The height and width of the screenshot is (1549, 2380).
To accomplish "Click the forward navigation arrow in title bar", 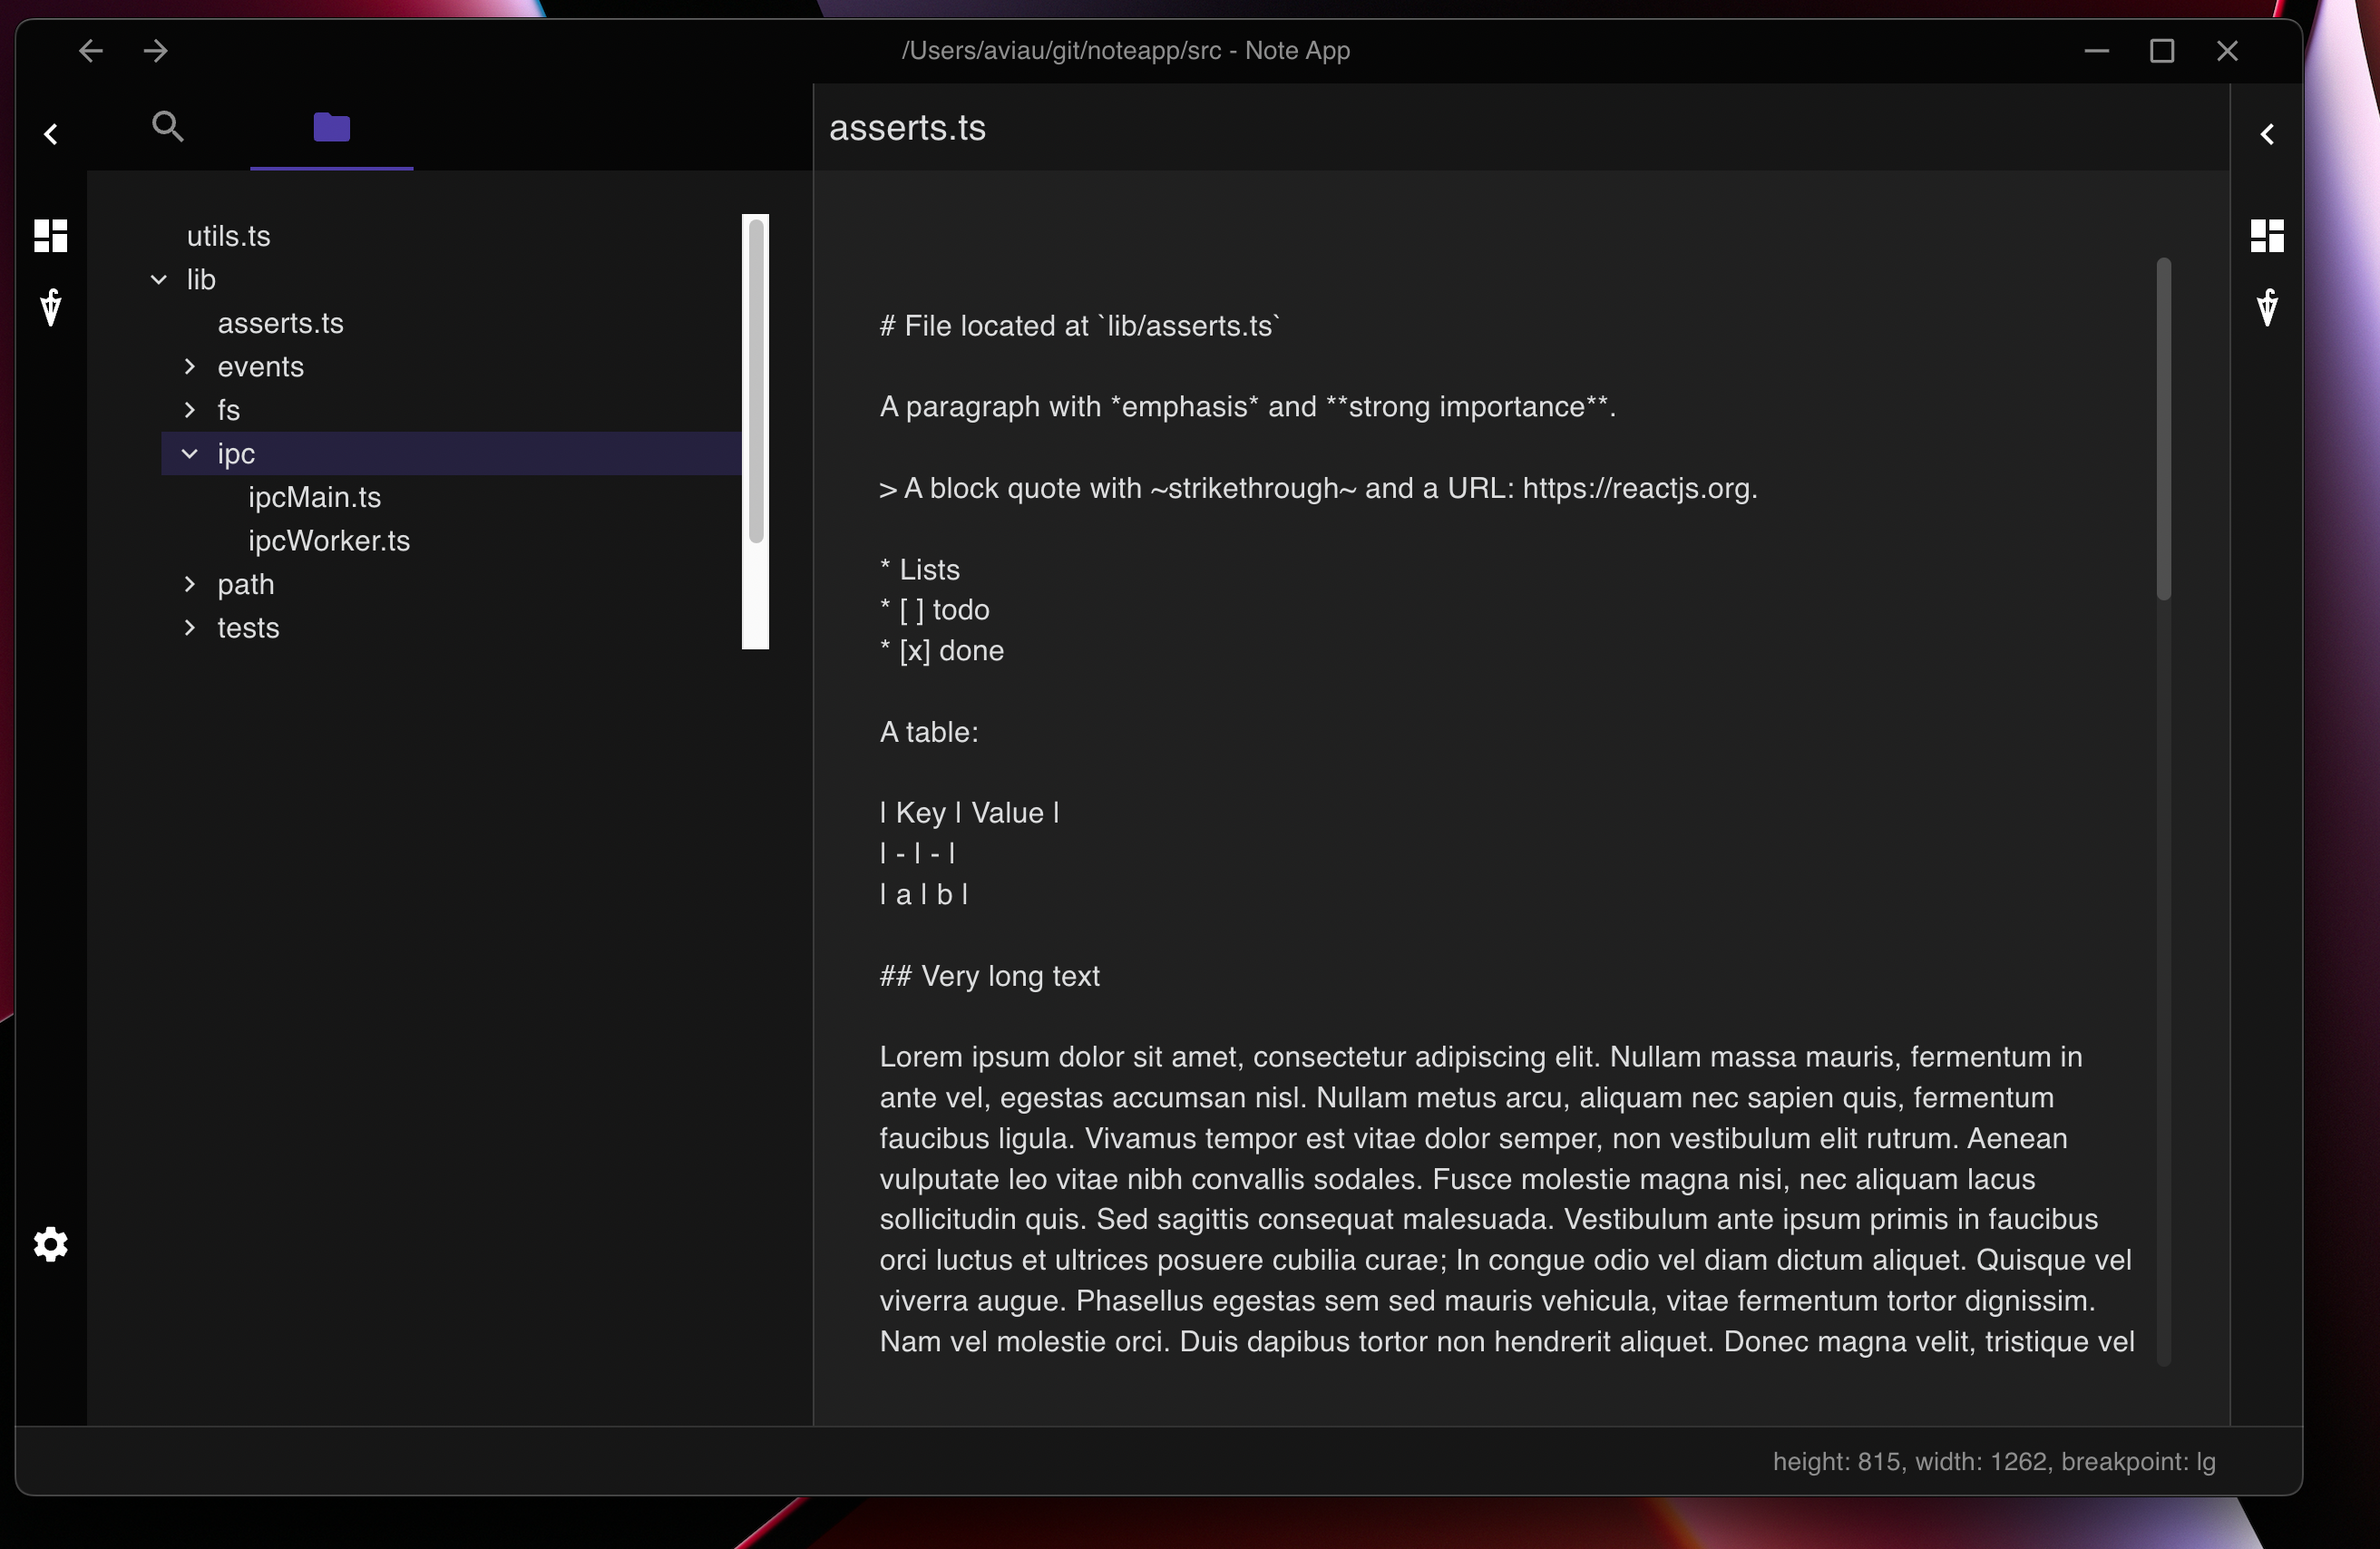I will pyautogui.click(x=156, y=50).
